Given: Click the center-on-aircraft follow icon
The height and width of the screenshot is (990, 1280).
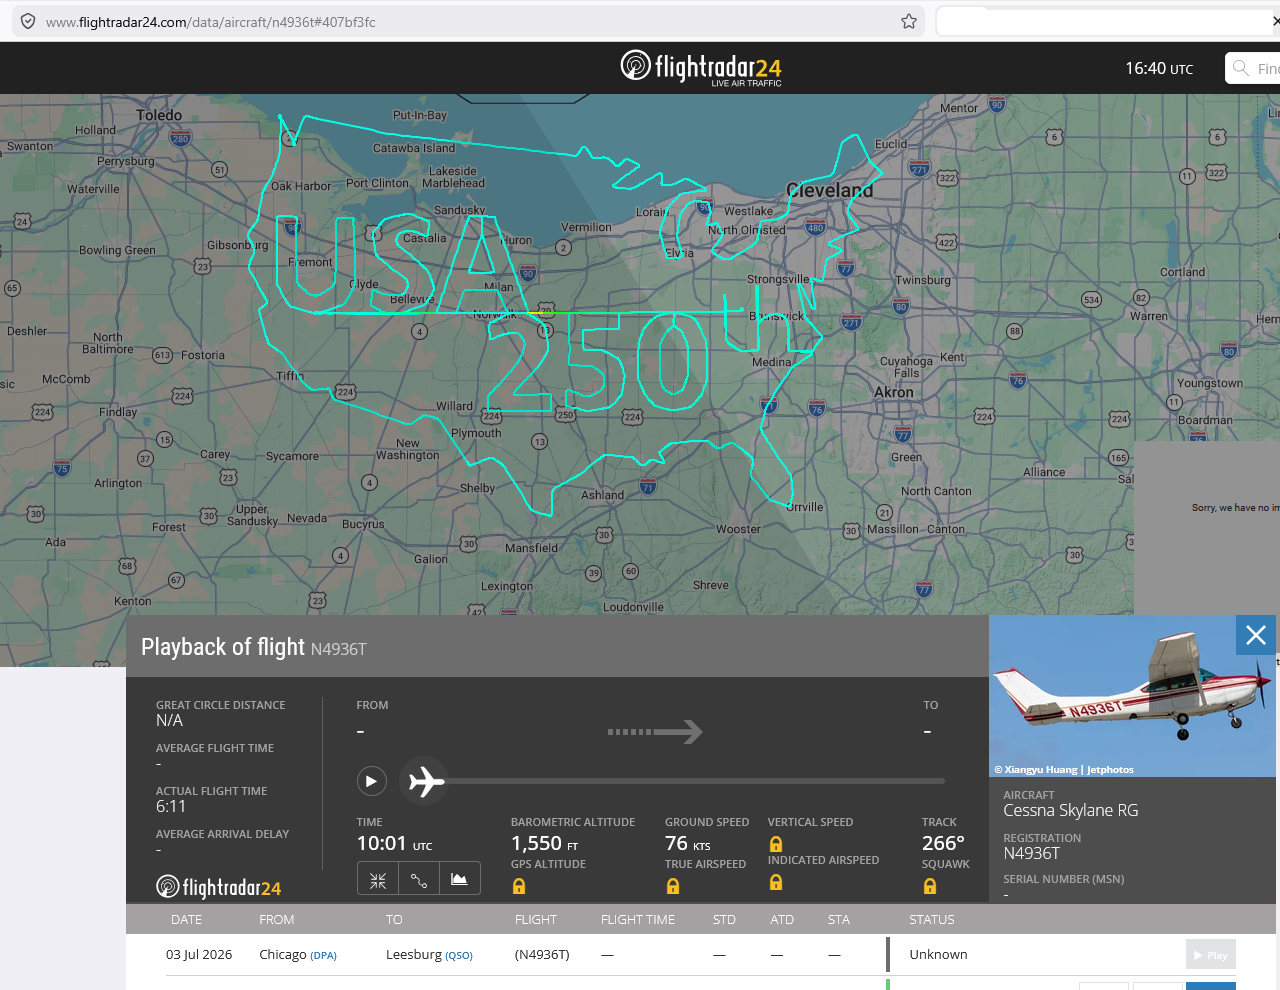Looking at the screenshot, I should click(378, 880).
